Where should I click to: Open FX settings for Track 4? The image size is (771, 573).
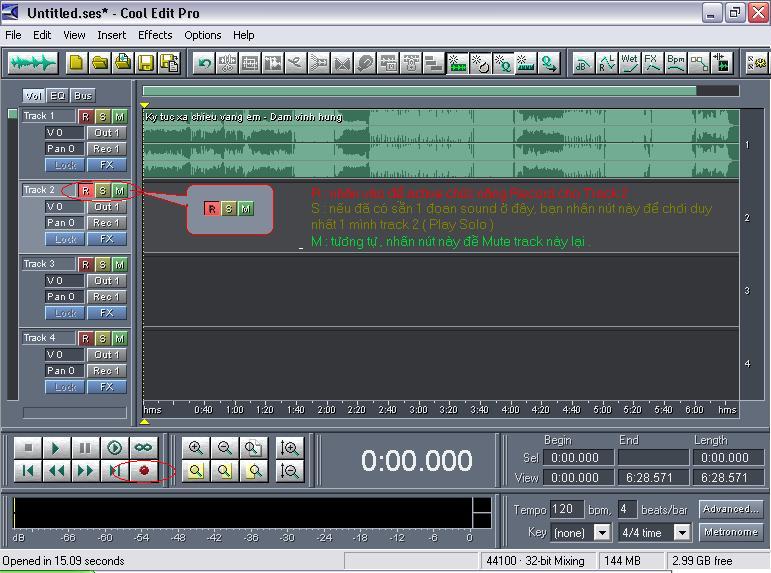coord(107,387)
